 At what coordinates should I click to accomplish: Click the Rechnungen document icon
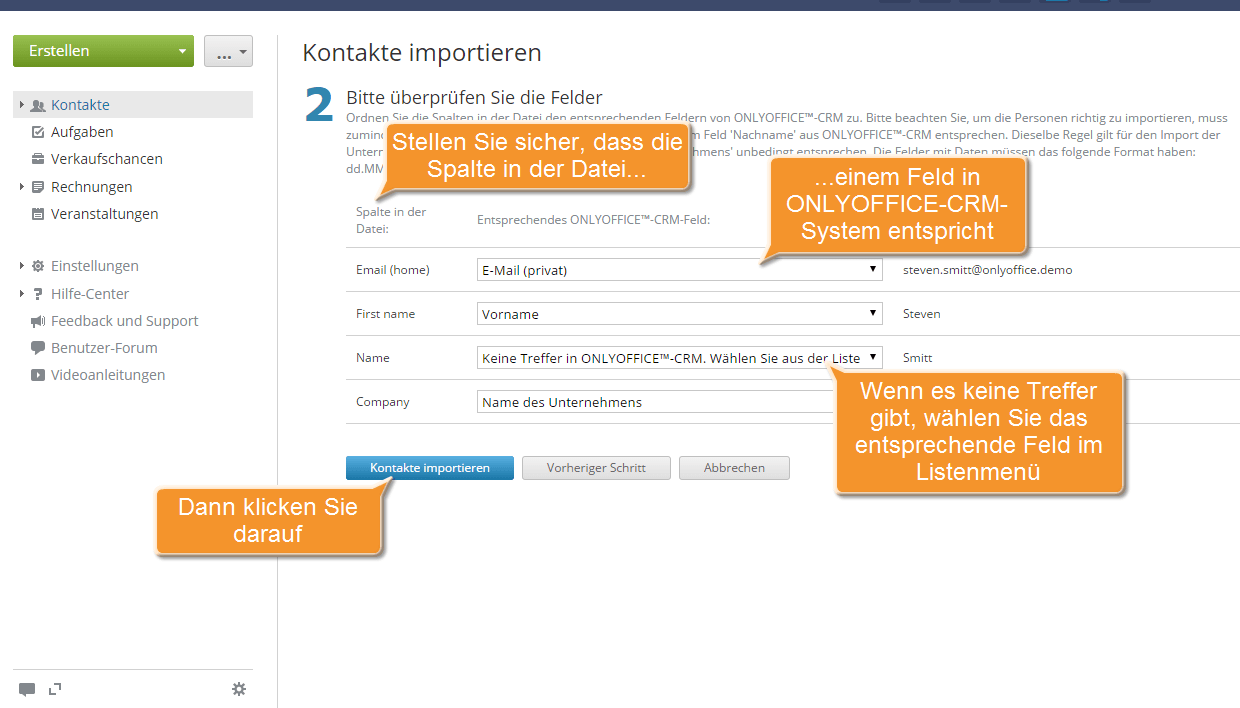point(38,187)
